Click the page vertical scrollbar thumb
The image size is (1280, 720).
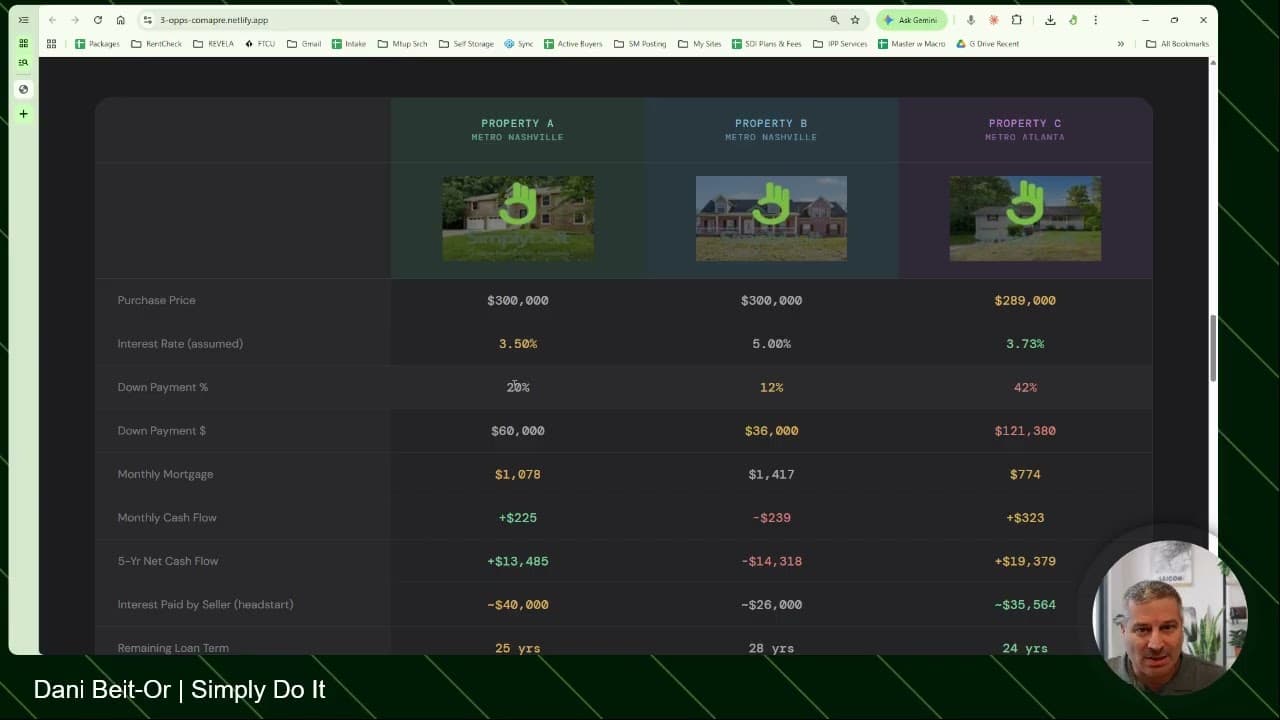pyautogui.click(x=1213, y=348)
